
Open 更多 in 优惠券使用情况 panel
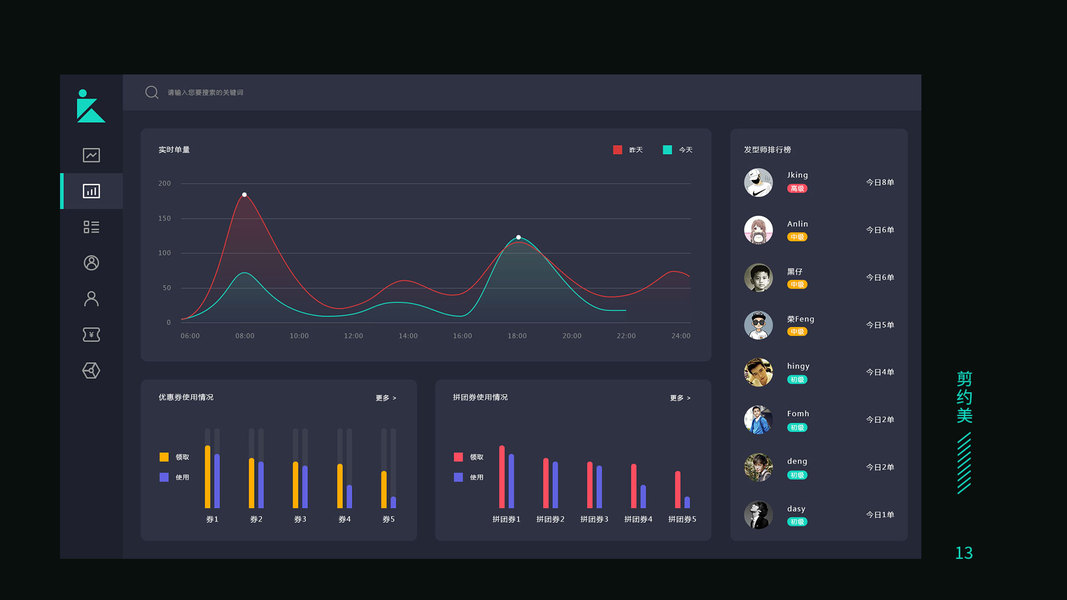point(386,398)
